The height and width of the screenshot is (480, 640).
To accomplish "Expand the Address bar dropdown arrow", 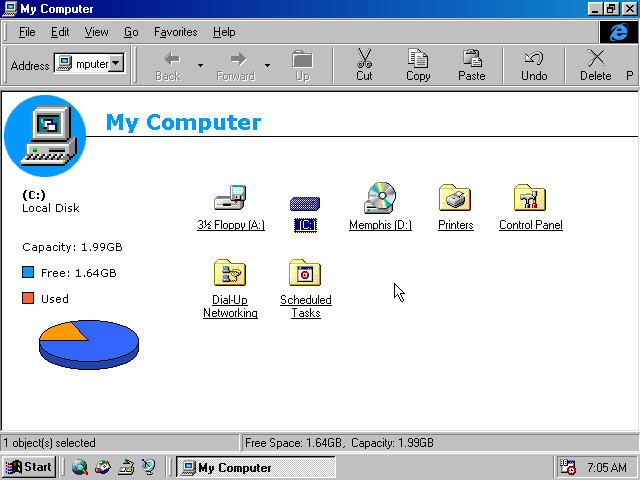I will point(116,63).
